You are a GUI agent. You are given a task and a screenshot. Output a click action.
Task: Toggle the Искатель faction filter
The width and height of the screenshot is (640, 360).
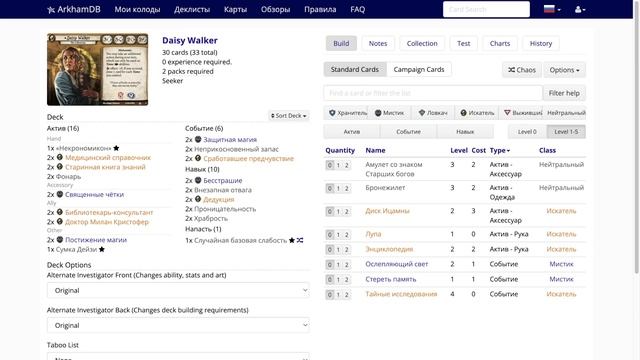pyautogui.click(x=477, y=113)
